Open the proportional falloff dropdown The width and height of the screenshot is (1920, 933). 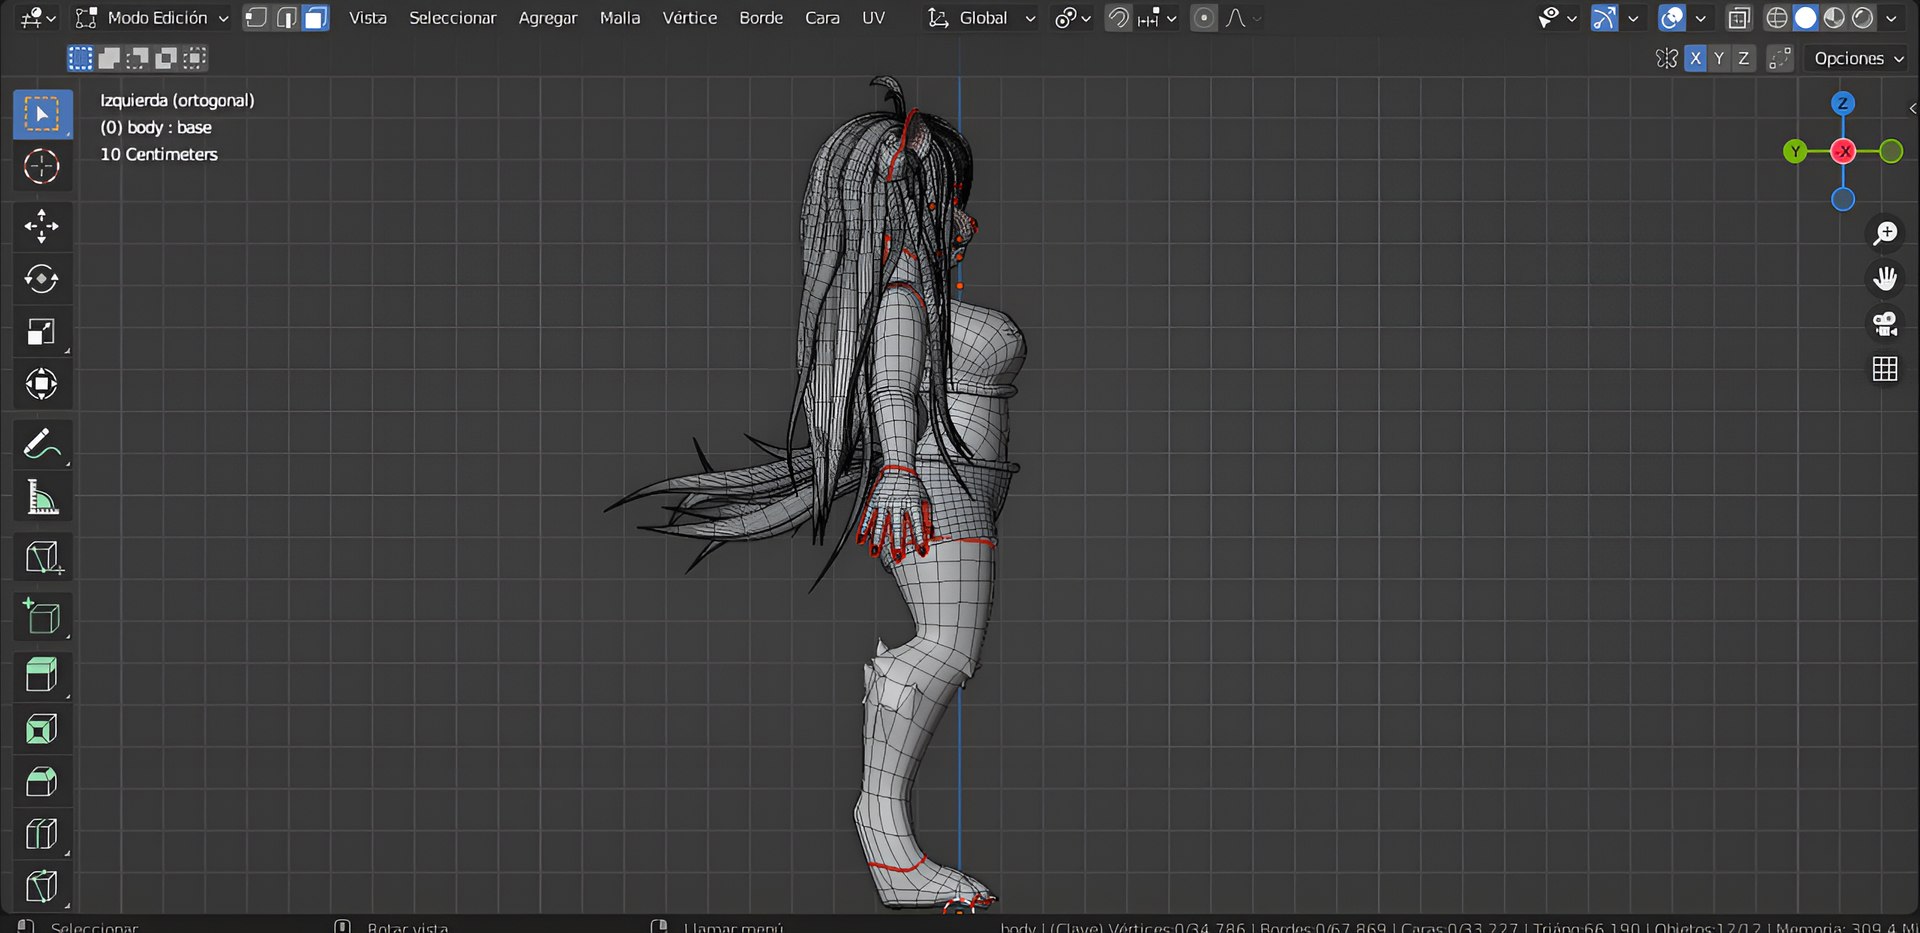pyautogui.click(x=1243, y=18)
